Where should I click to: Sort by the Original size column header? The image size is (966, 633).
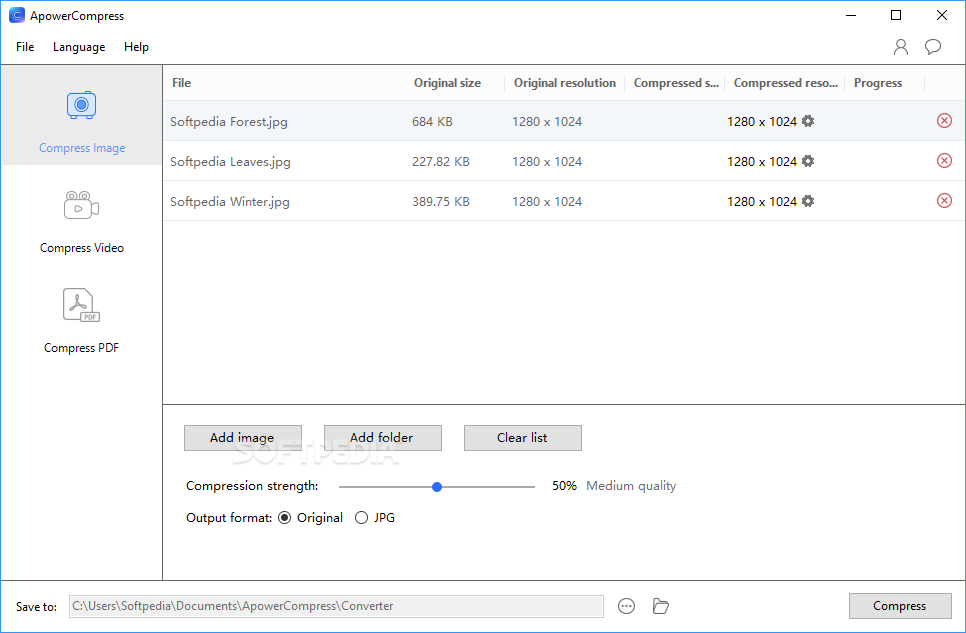coord(447,83)
